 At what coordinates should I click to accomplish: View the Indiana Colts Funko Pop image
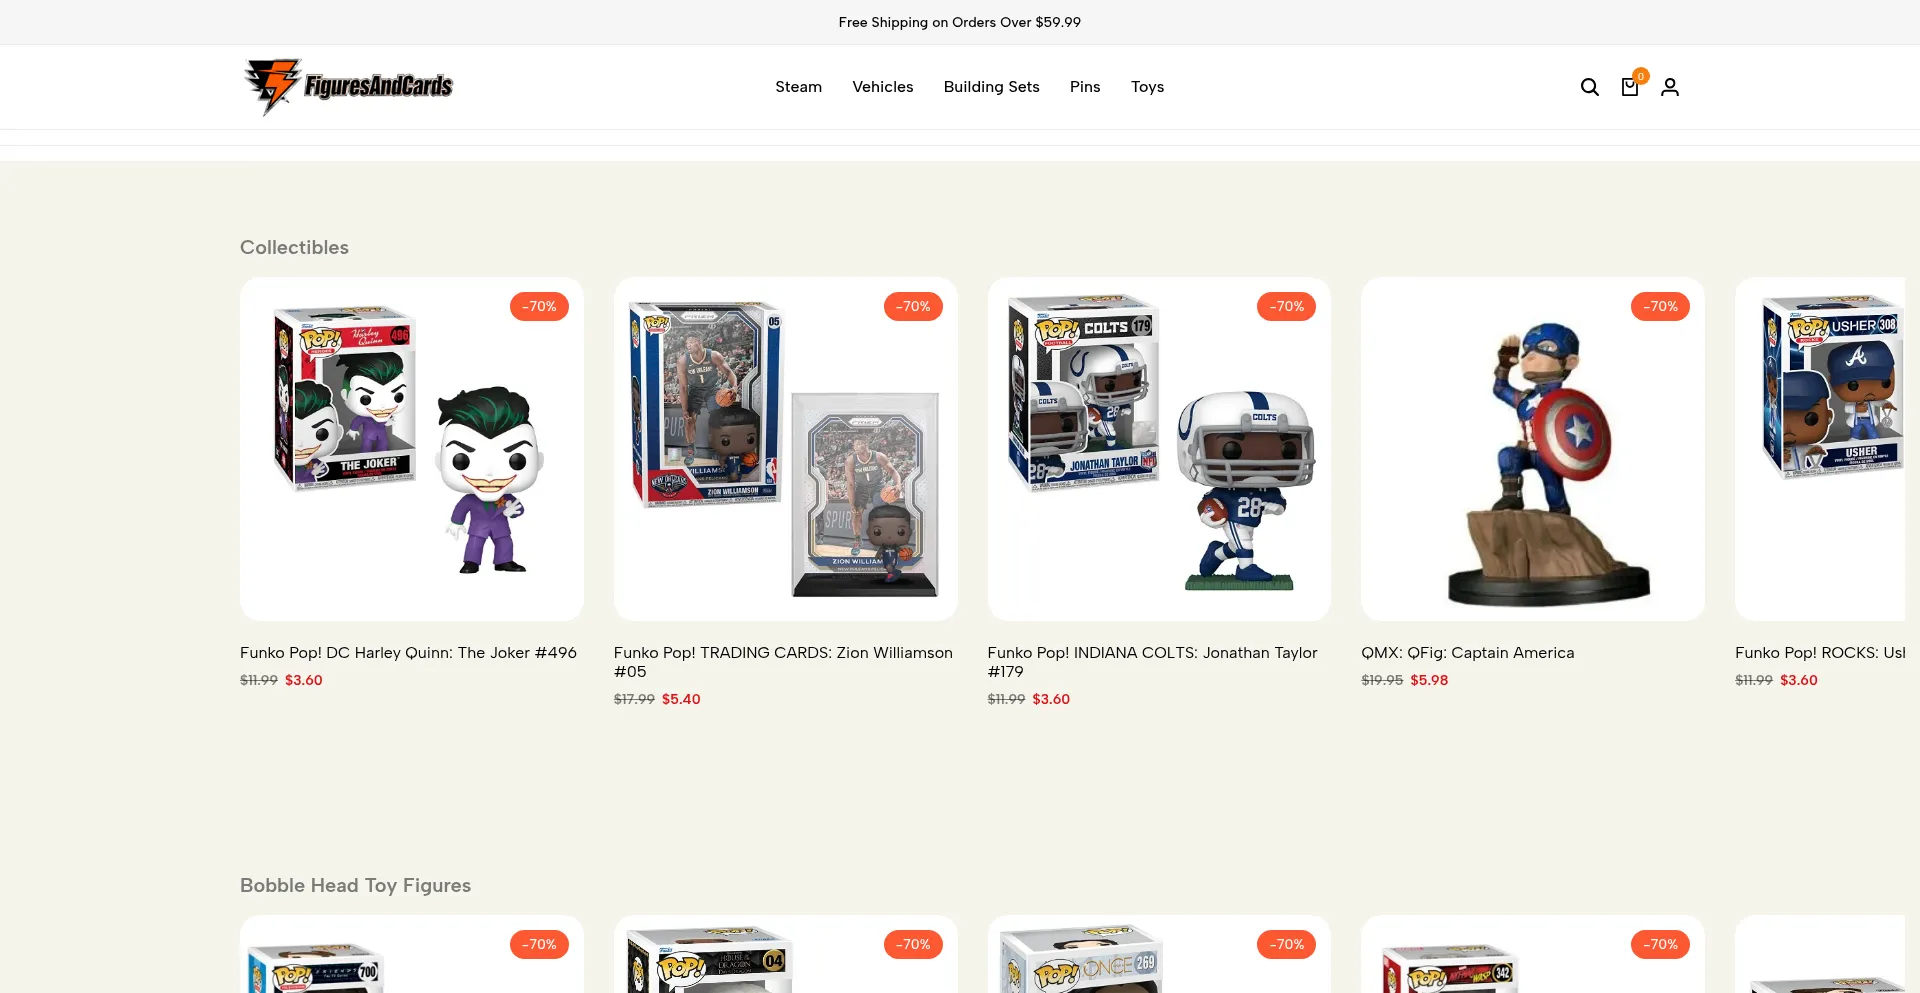coord(1159,449)
